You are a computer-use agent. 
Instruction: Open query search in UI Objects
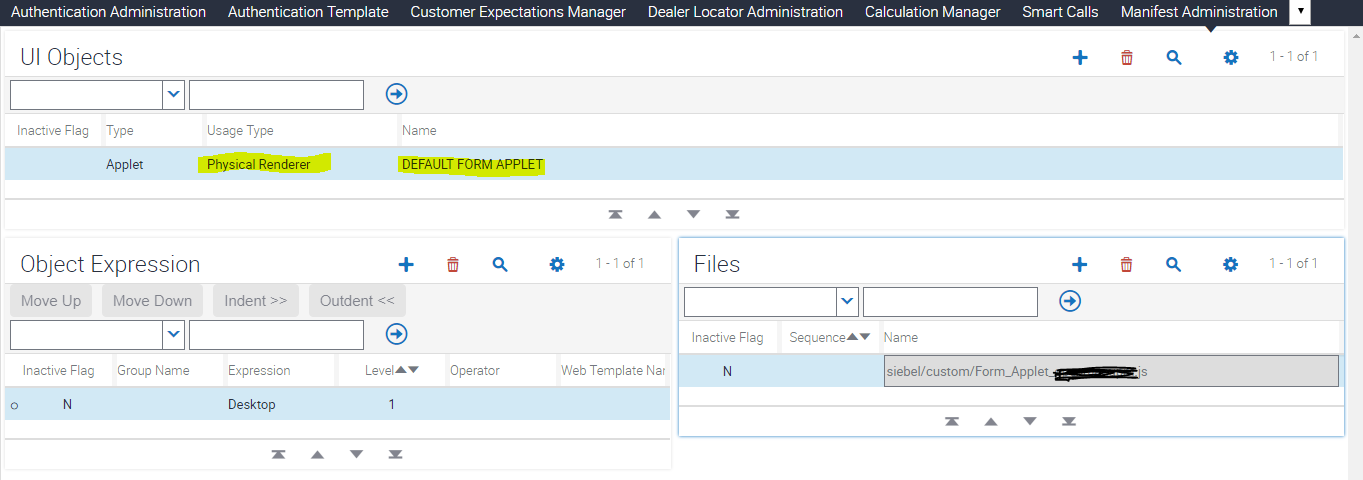click(1174, 58)
